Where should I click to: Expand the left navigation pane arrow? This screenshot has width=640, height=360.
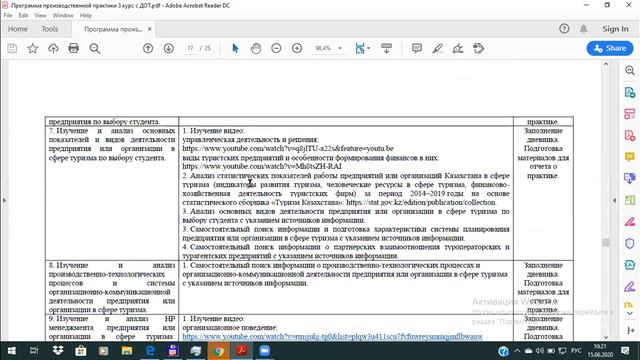pos(4,200)
